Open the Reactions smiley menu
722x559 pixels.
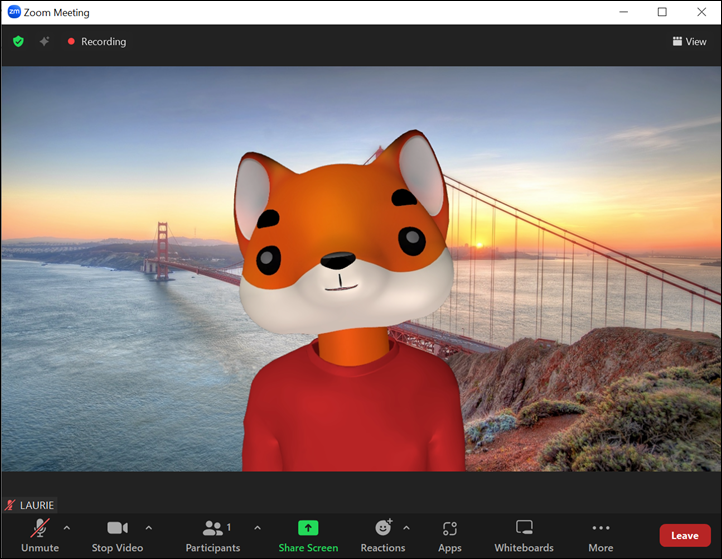383,535
